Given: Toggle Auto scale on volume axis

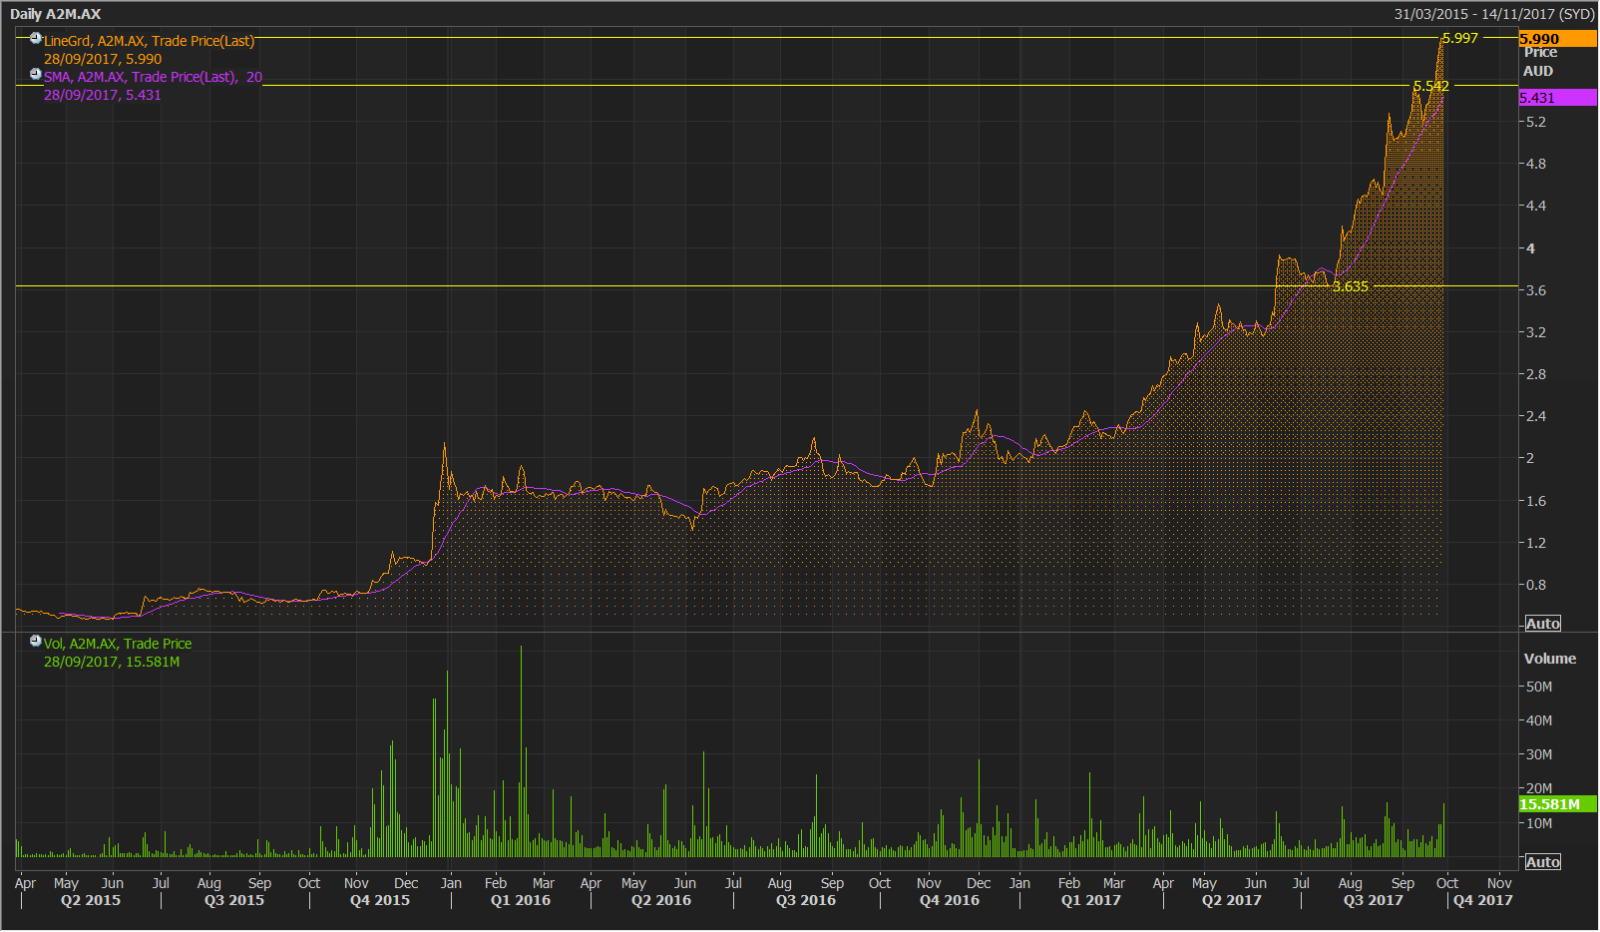Looking at the screenshot, I should (1542, 862).
